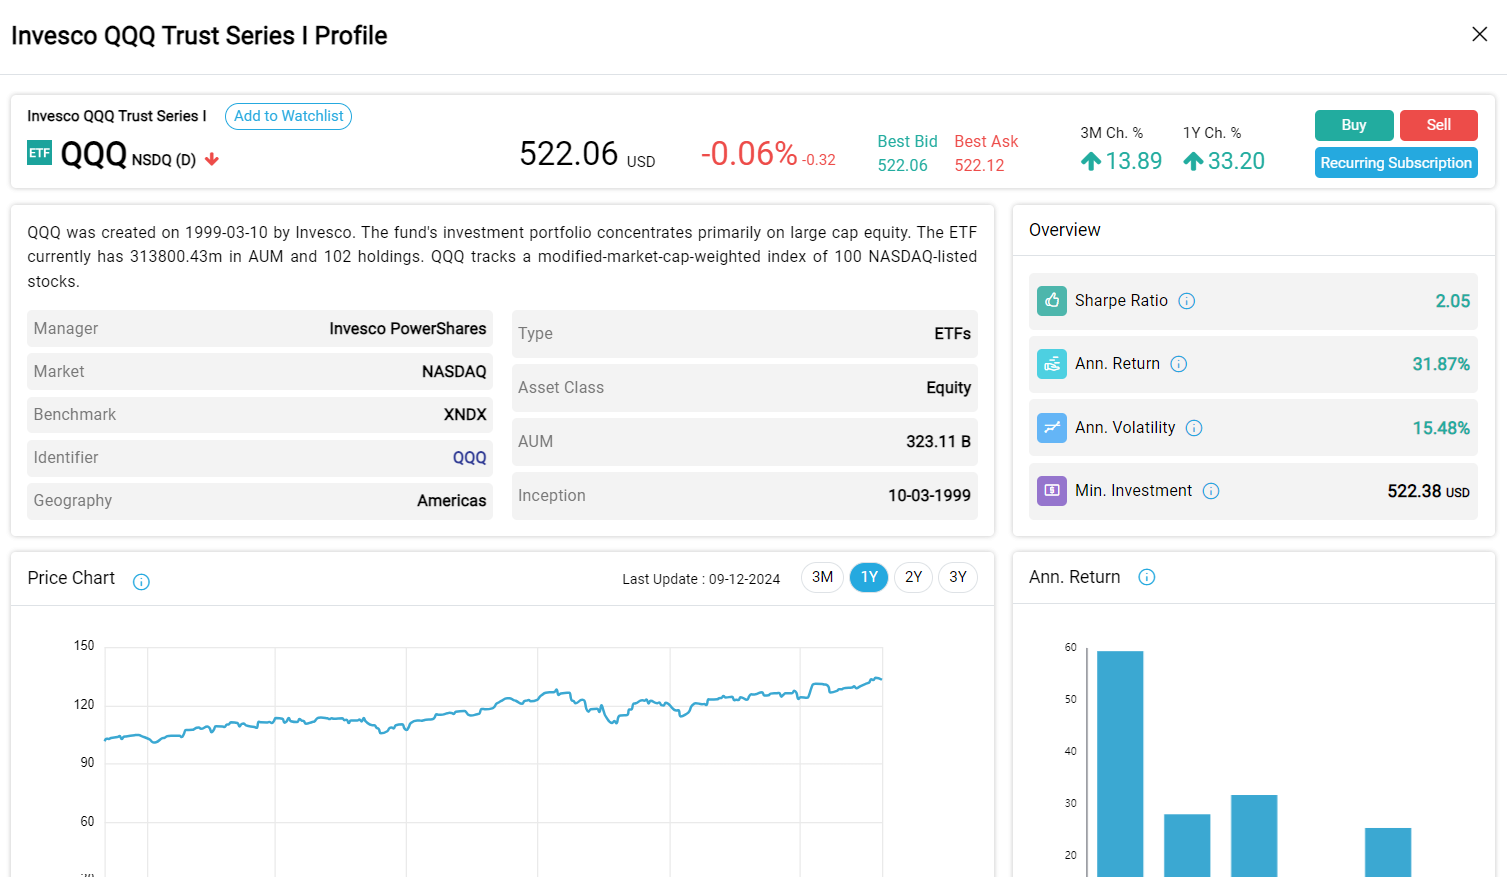Open the Ann. Volatility info icon

pyautogui.click(x=1194, y=428)
